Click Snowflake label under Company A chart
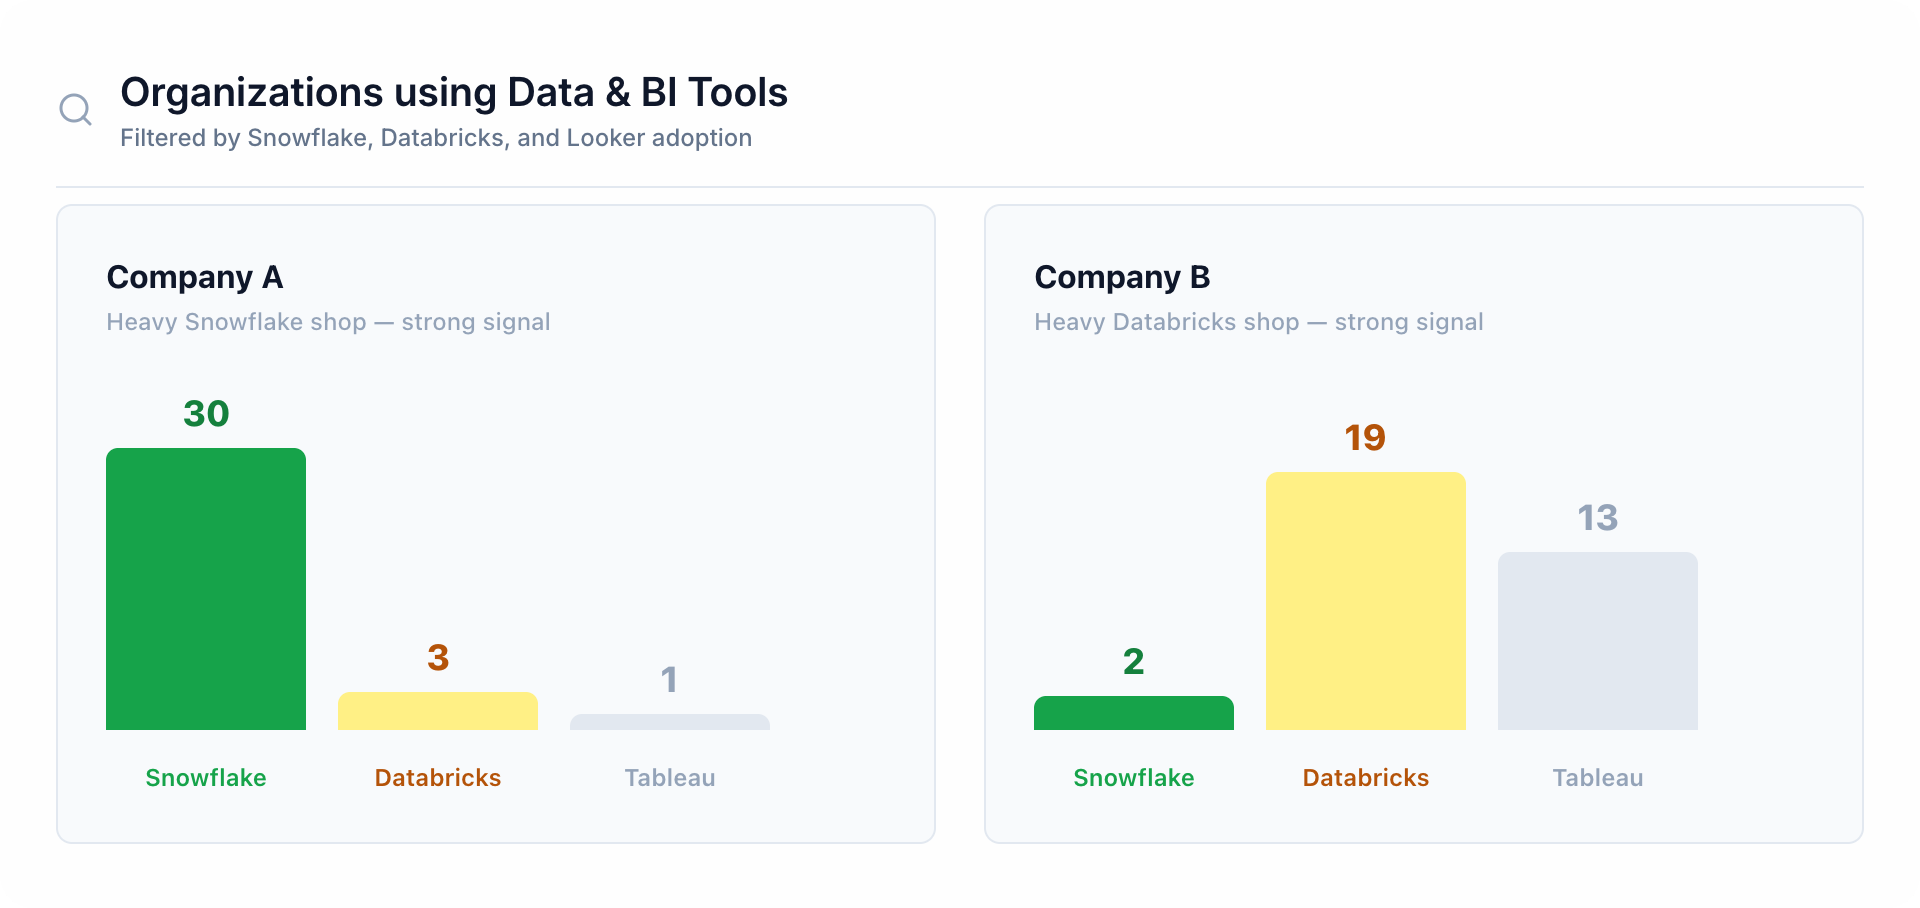The width and height of the screenshot is (1920, 908). point(206,778)
